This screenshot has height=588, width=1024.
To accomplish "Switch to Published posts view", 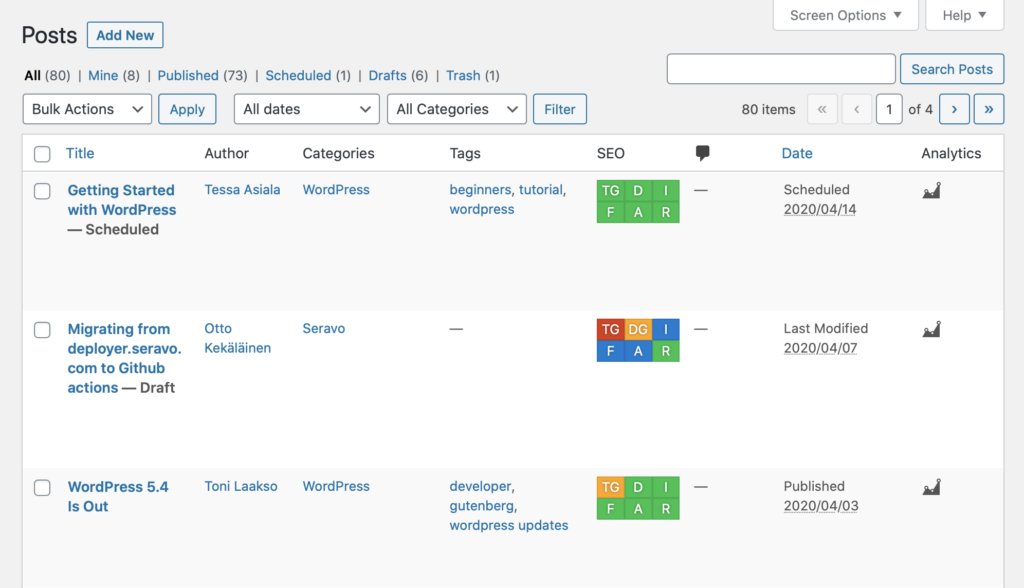I will pos(187,76).
